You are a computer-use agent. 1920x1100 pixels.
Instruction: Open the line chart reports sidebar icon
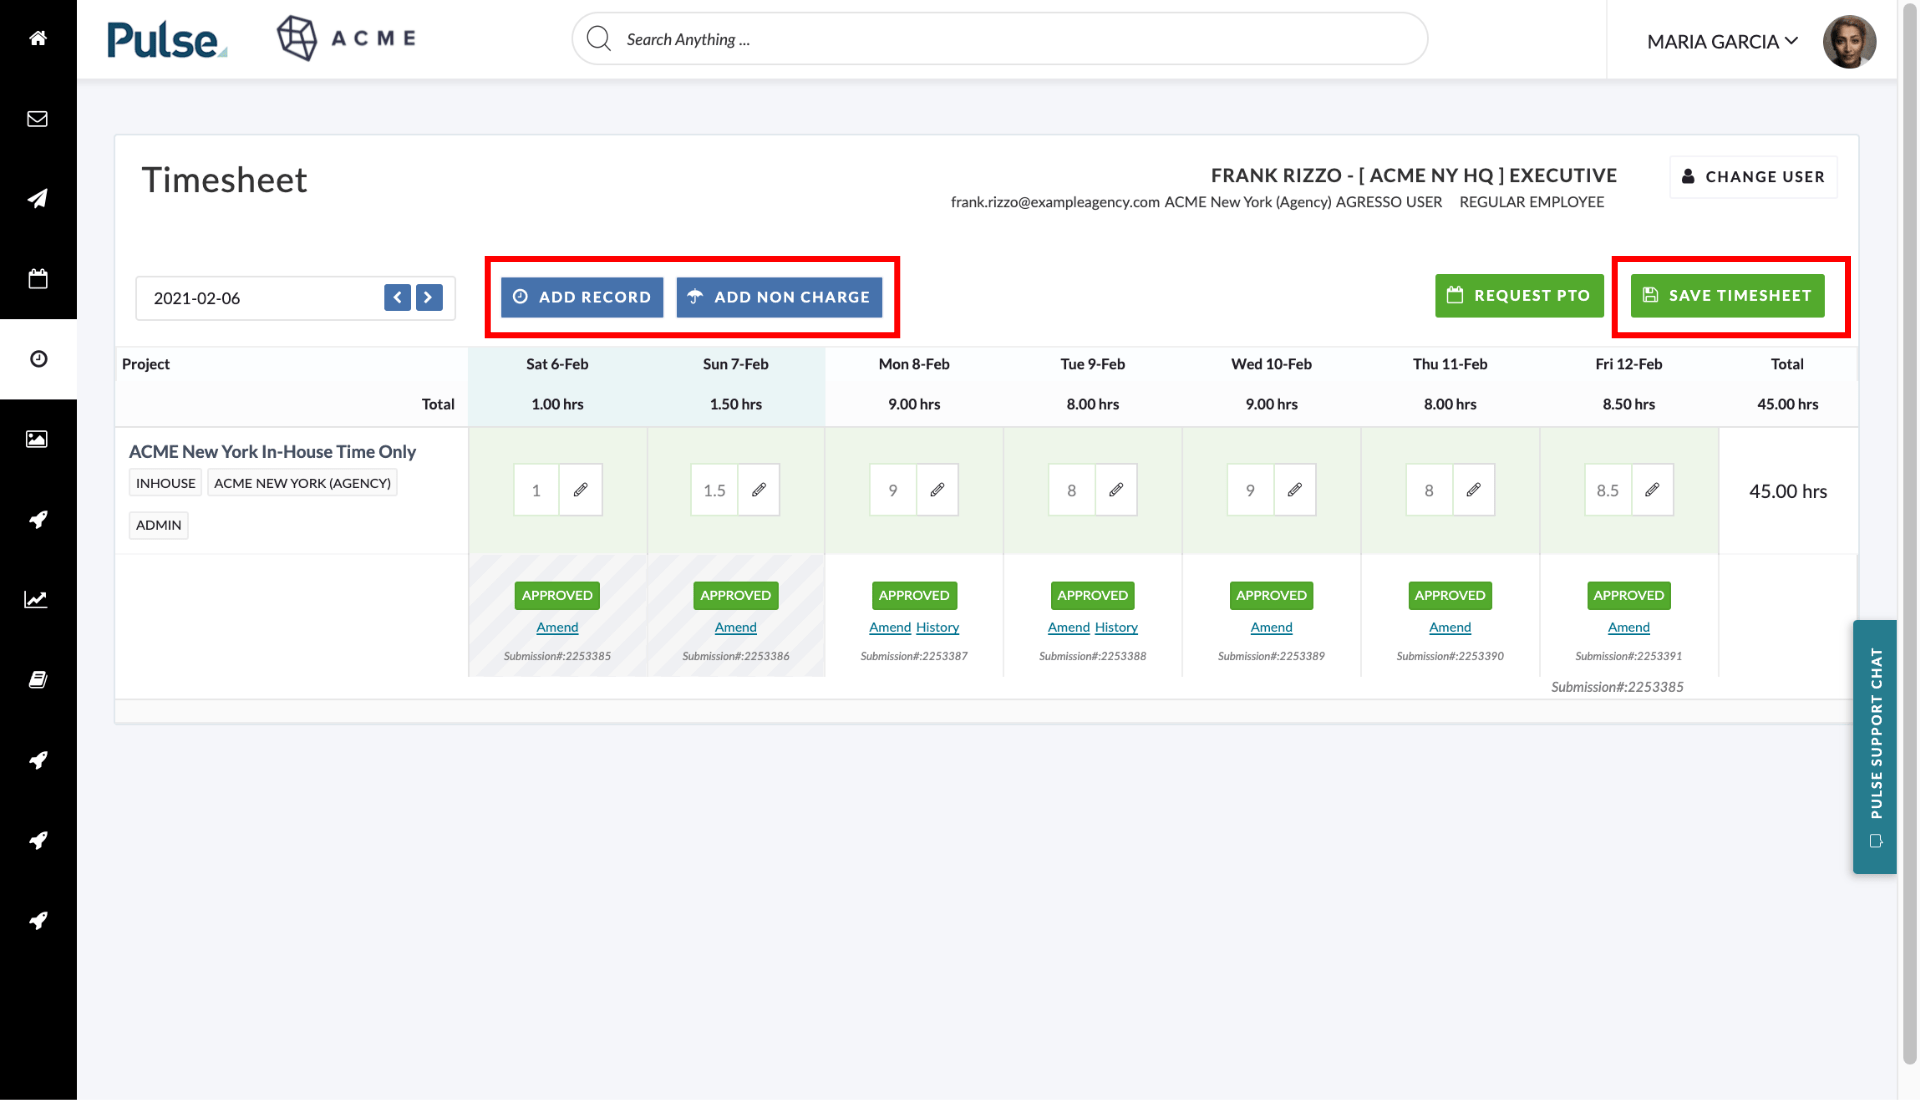38,600
